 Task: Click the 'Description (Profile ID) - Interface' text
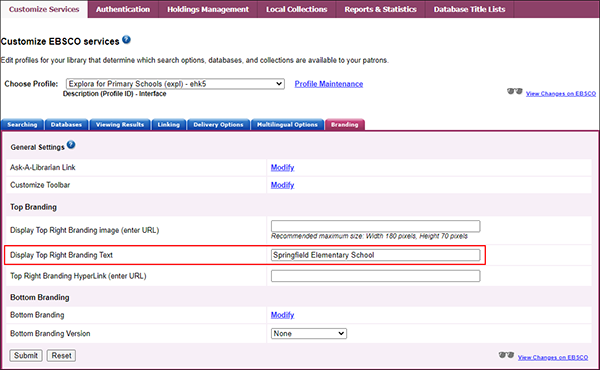coord(114,94)
